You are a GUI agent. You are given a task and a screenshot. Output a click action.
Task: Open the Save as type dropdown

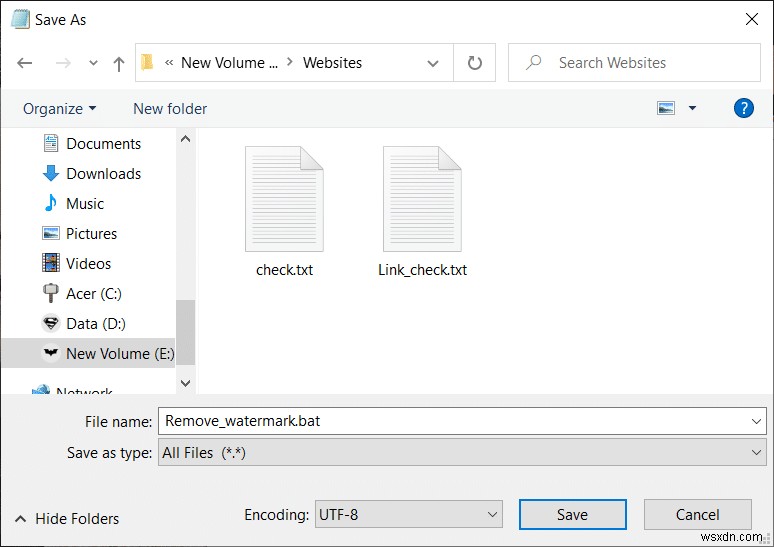click(x=462, y=452)
